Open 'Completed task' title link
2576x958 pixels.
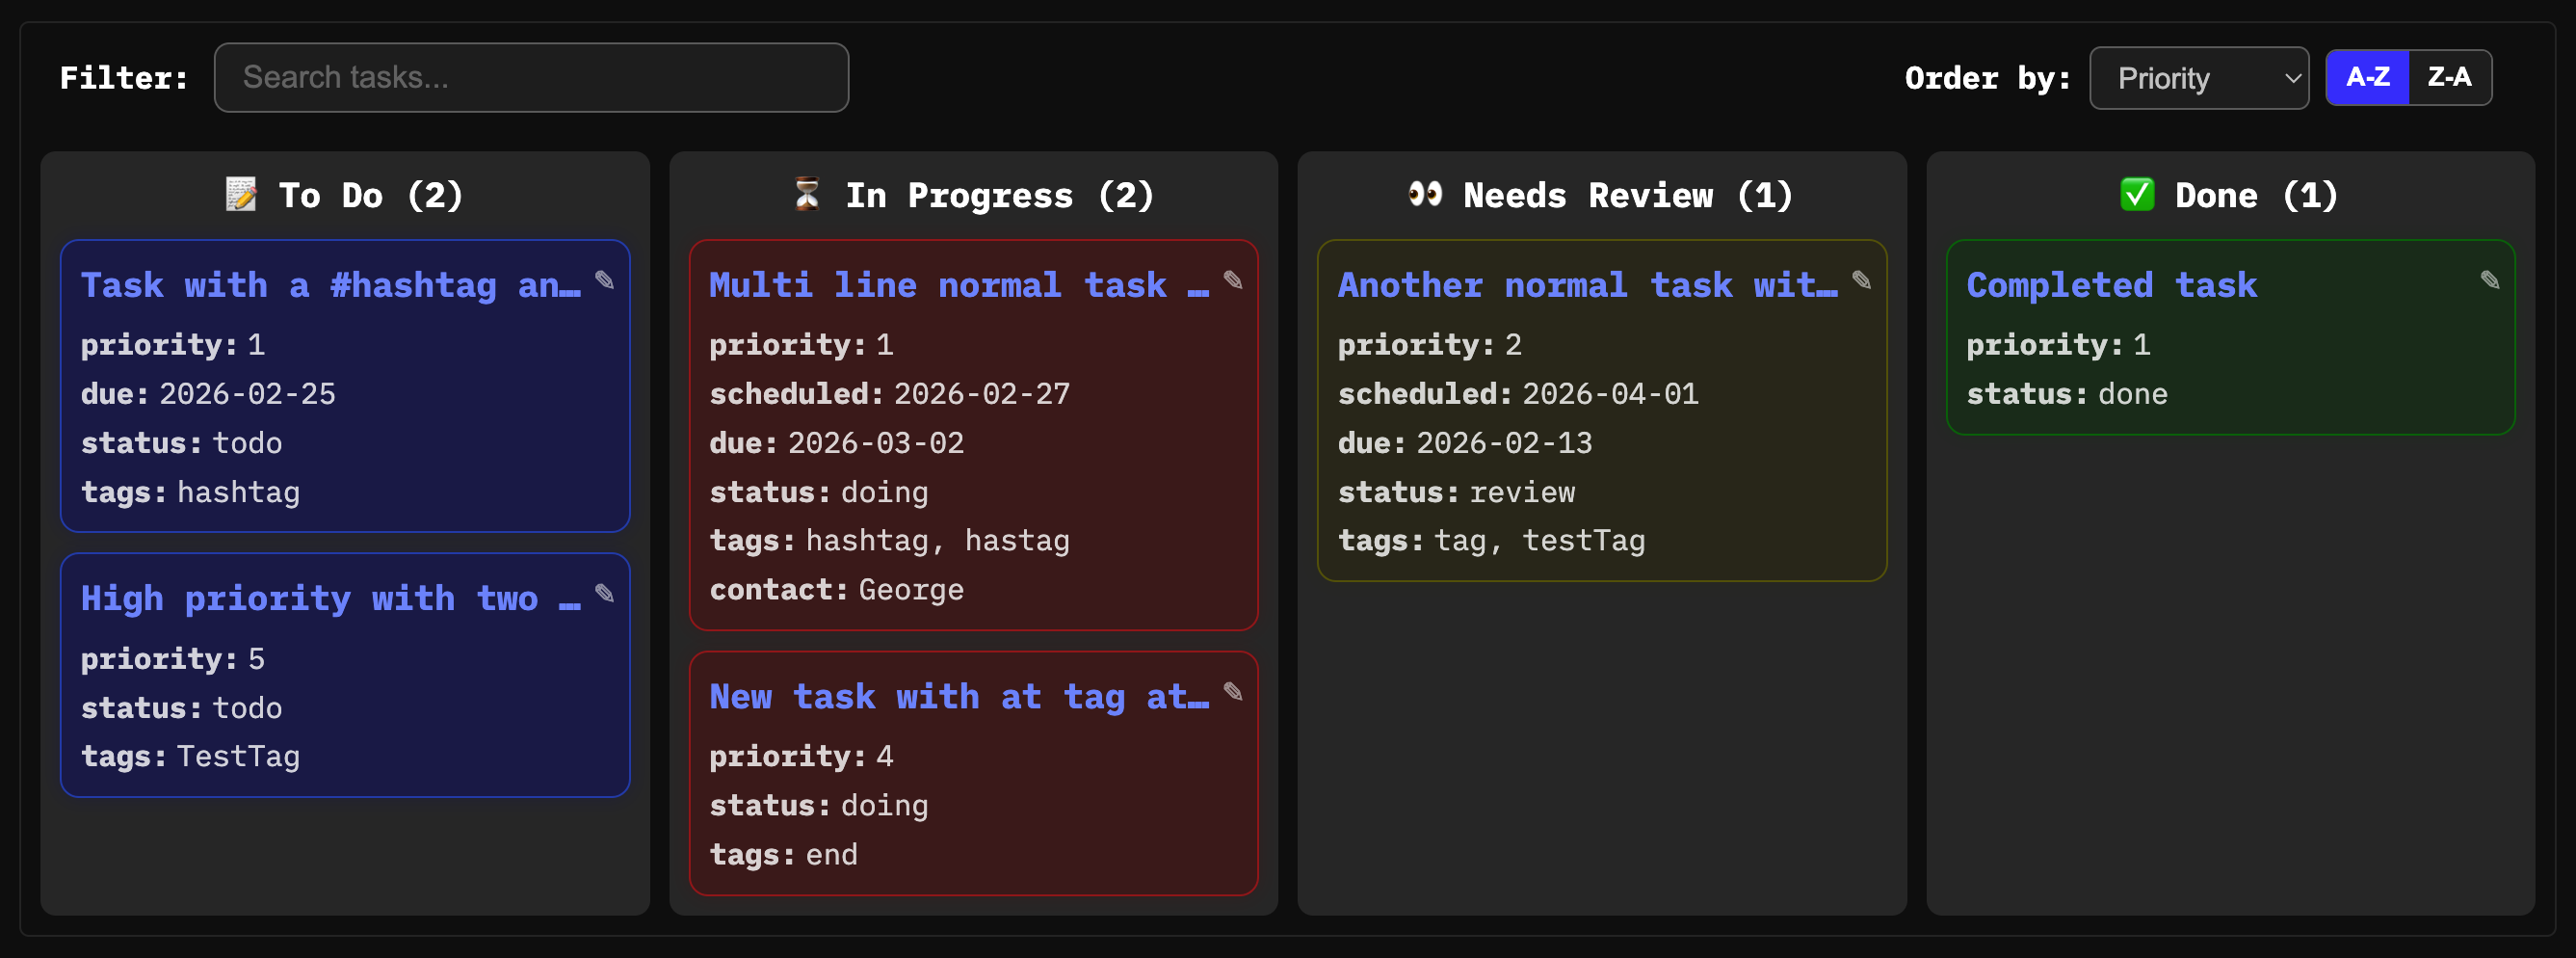[2111, 285]
